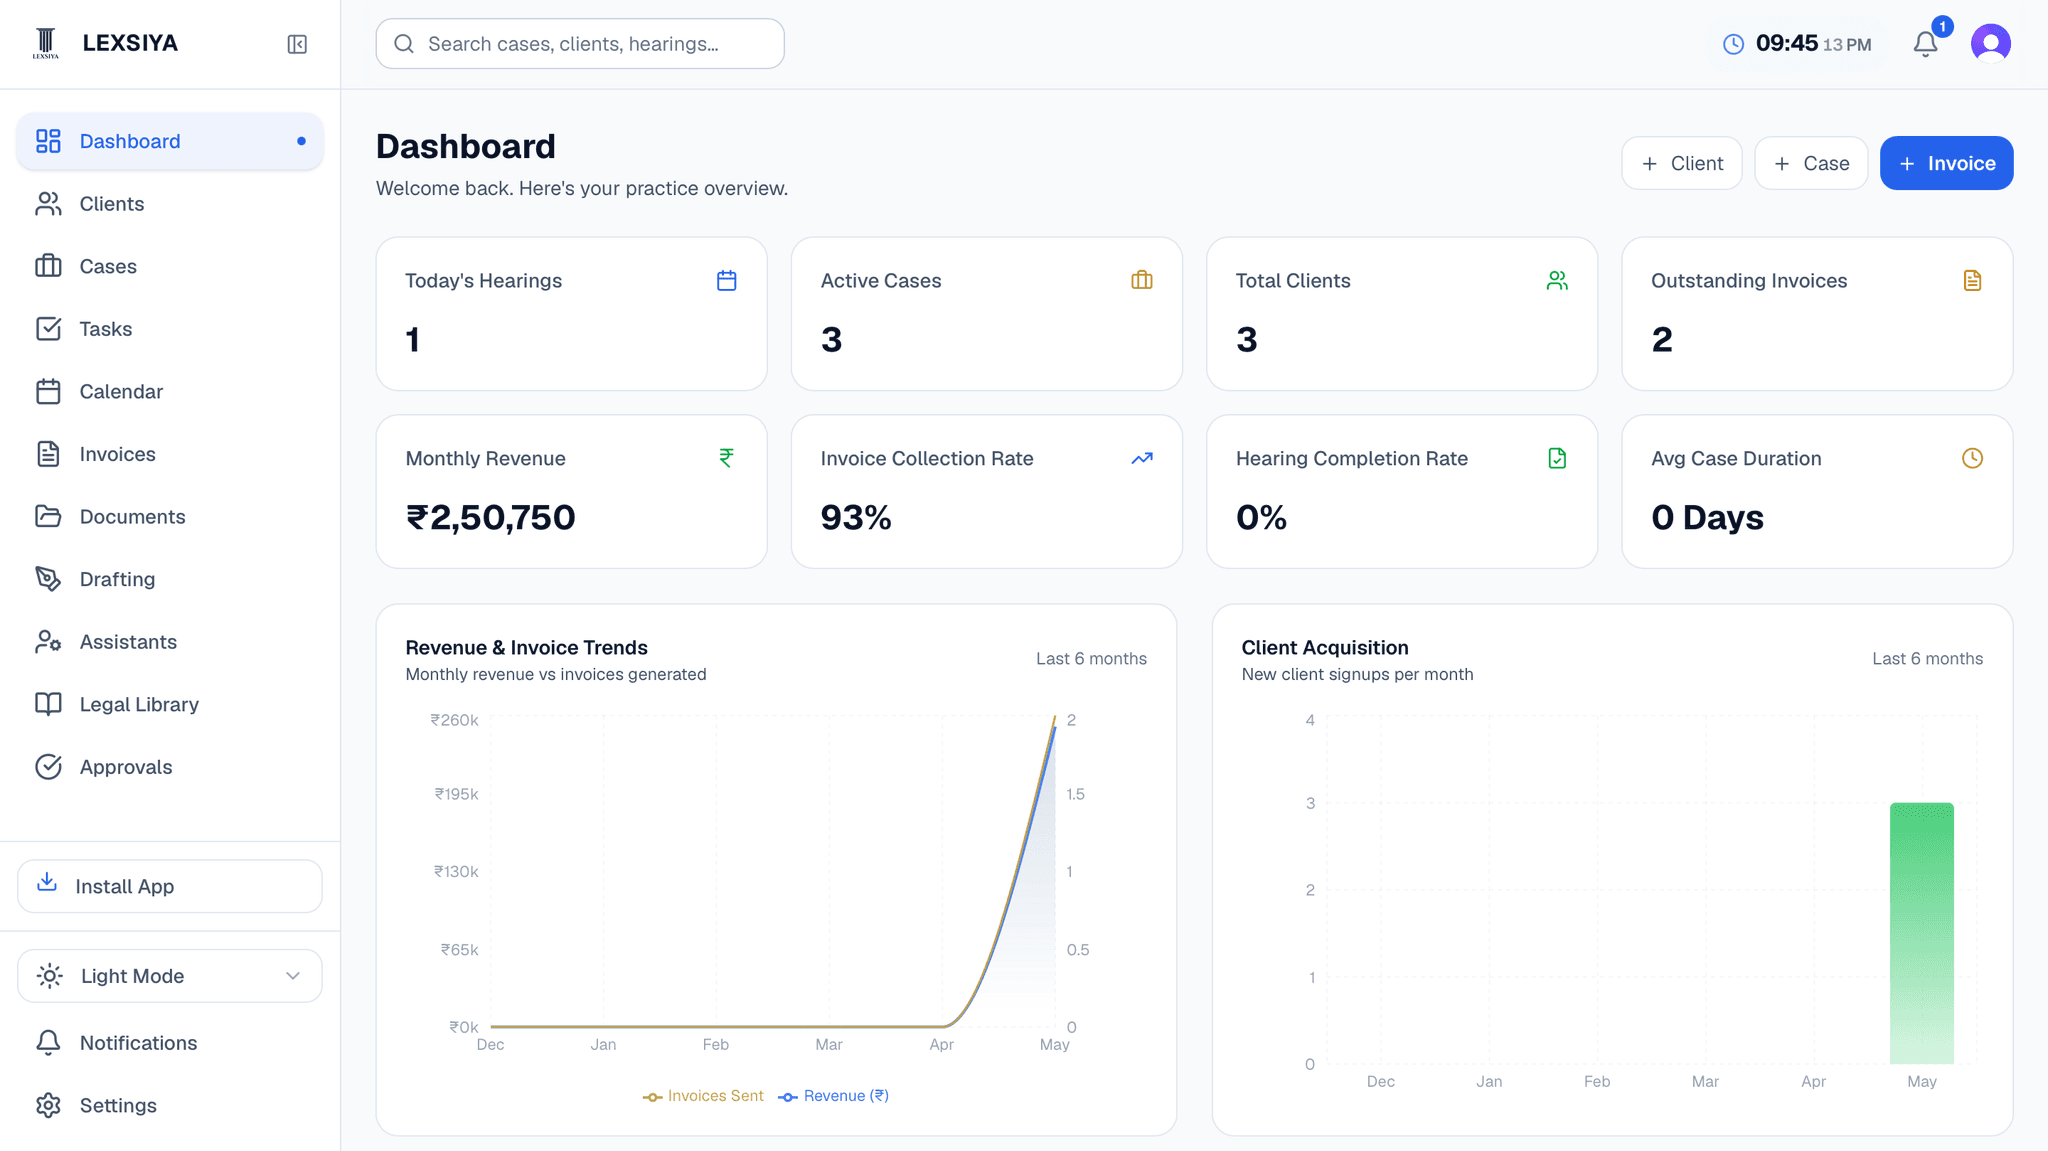Toggle the Invoices Sent legend entry

[x=703, y=1096]
